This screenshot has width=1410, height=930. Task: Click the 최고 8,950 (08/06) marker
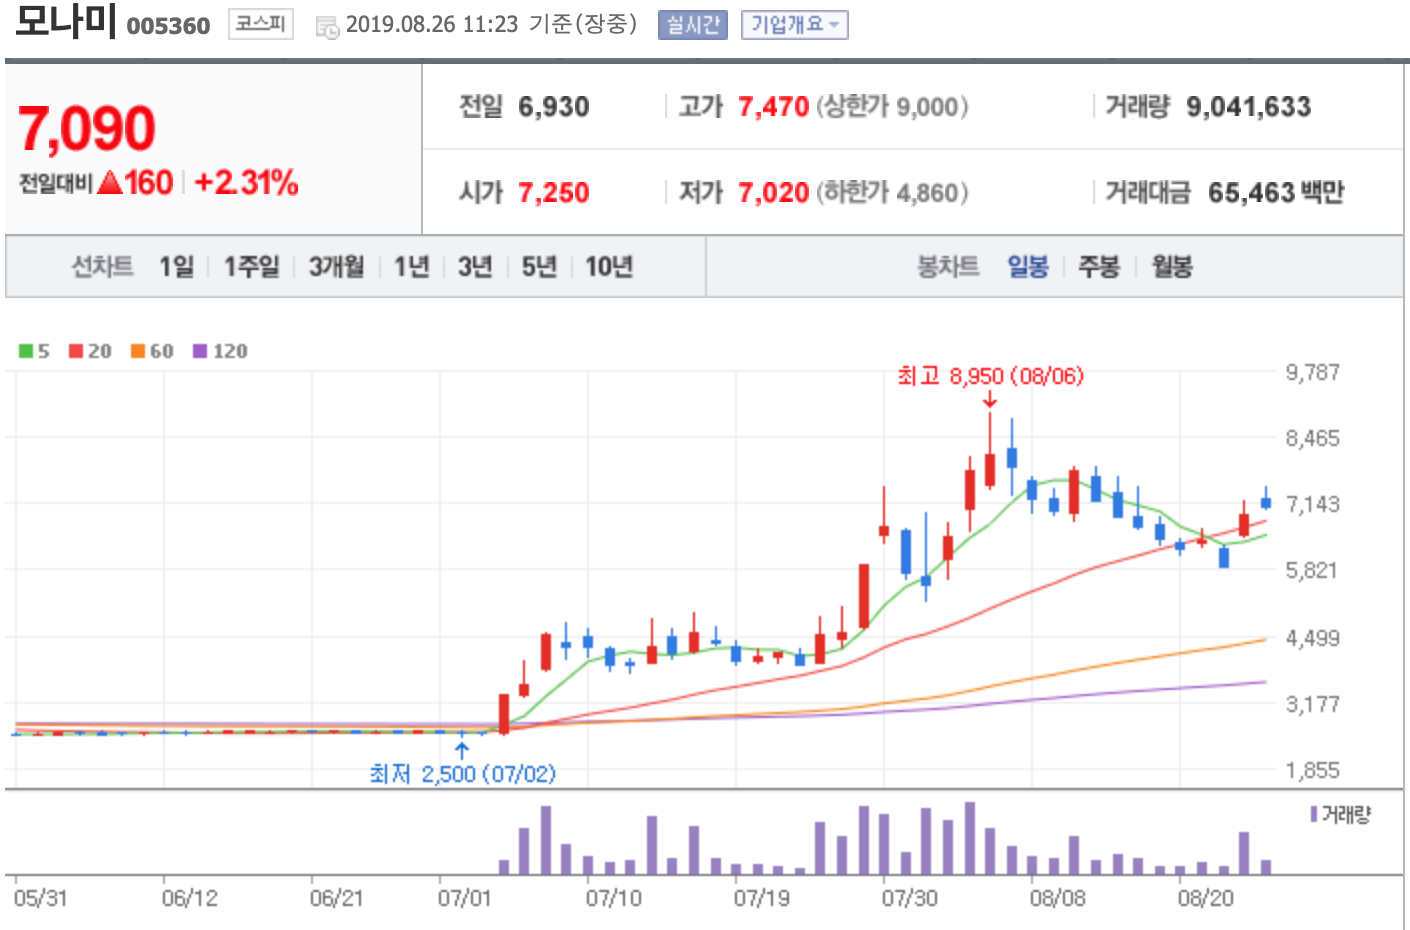[990, 376]
